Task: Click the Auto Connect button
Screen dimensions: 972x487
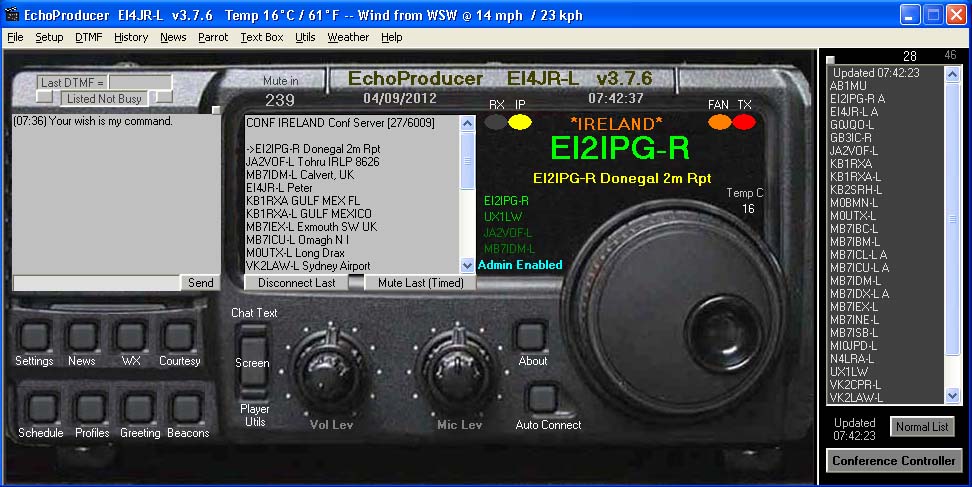Action: [x=543, y=398]
